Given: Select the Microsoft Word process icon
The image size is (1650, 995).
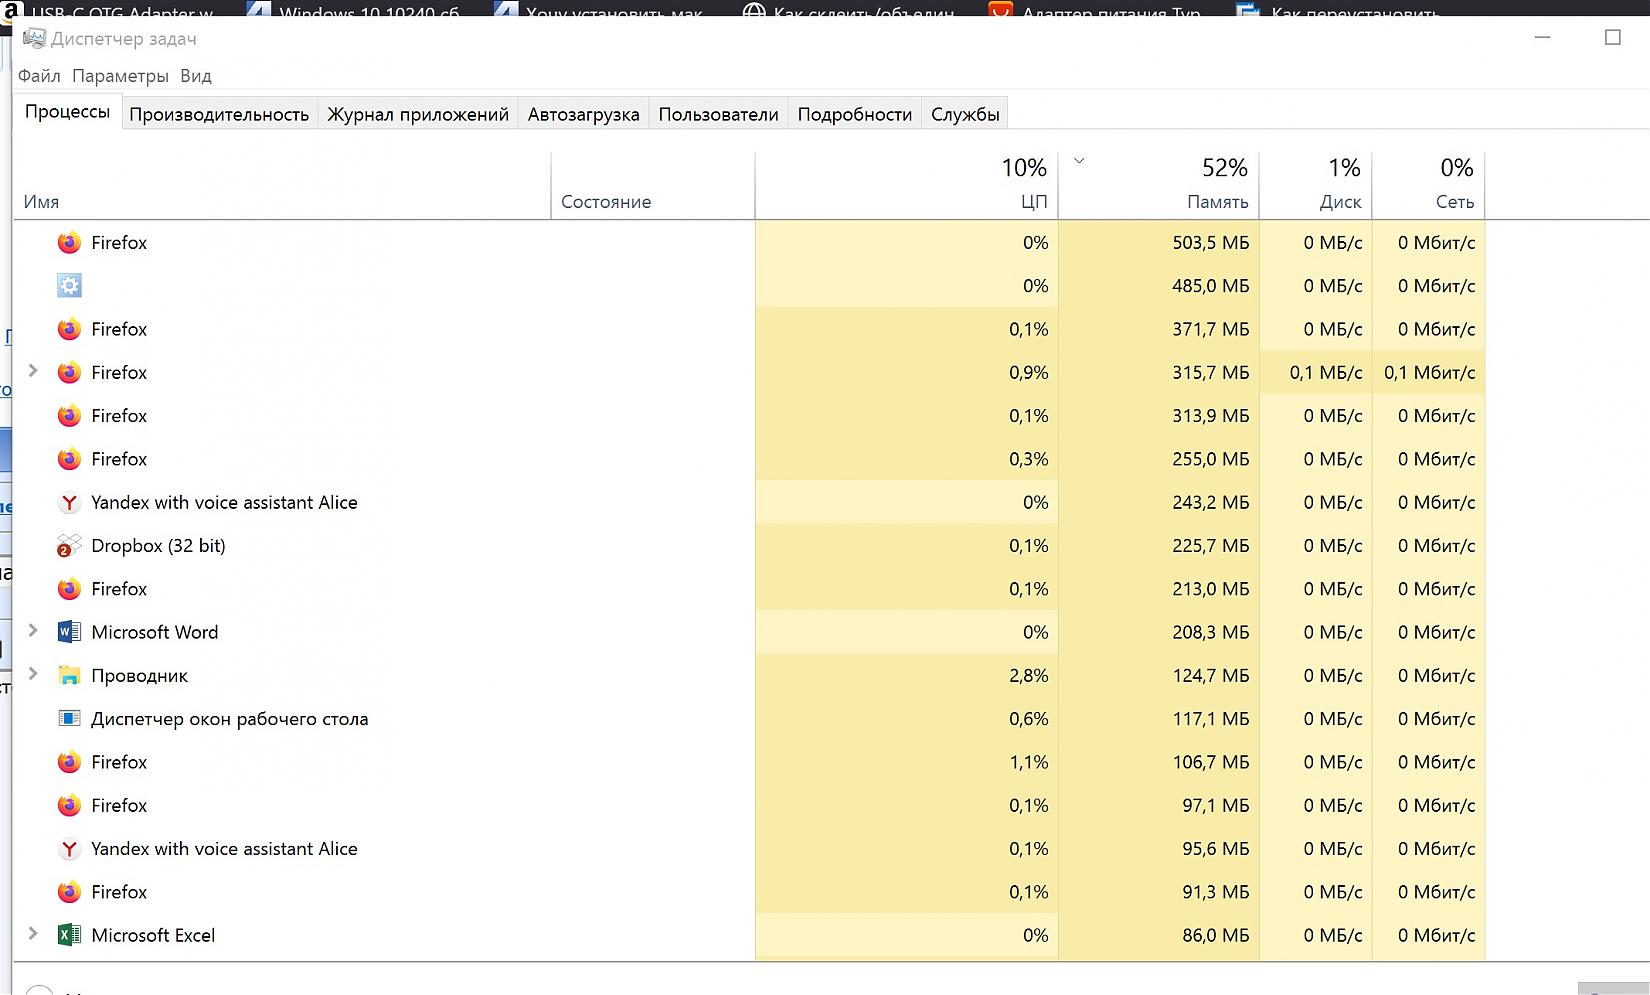Looking at the screenshot, I should pyautogui.click(x=68, y=632).
